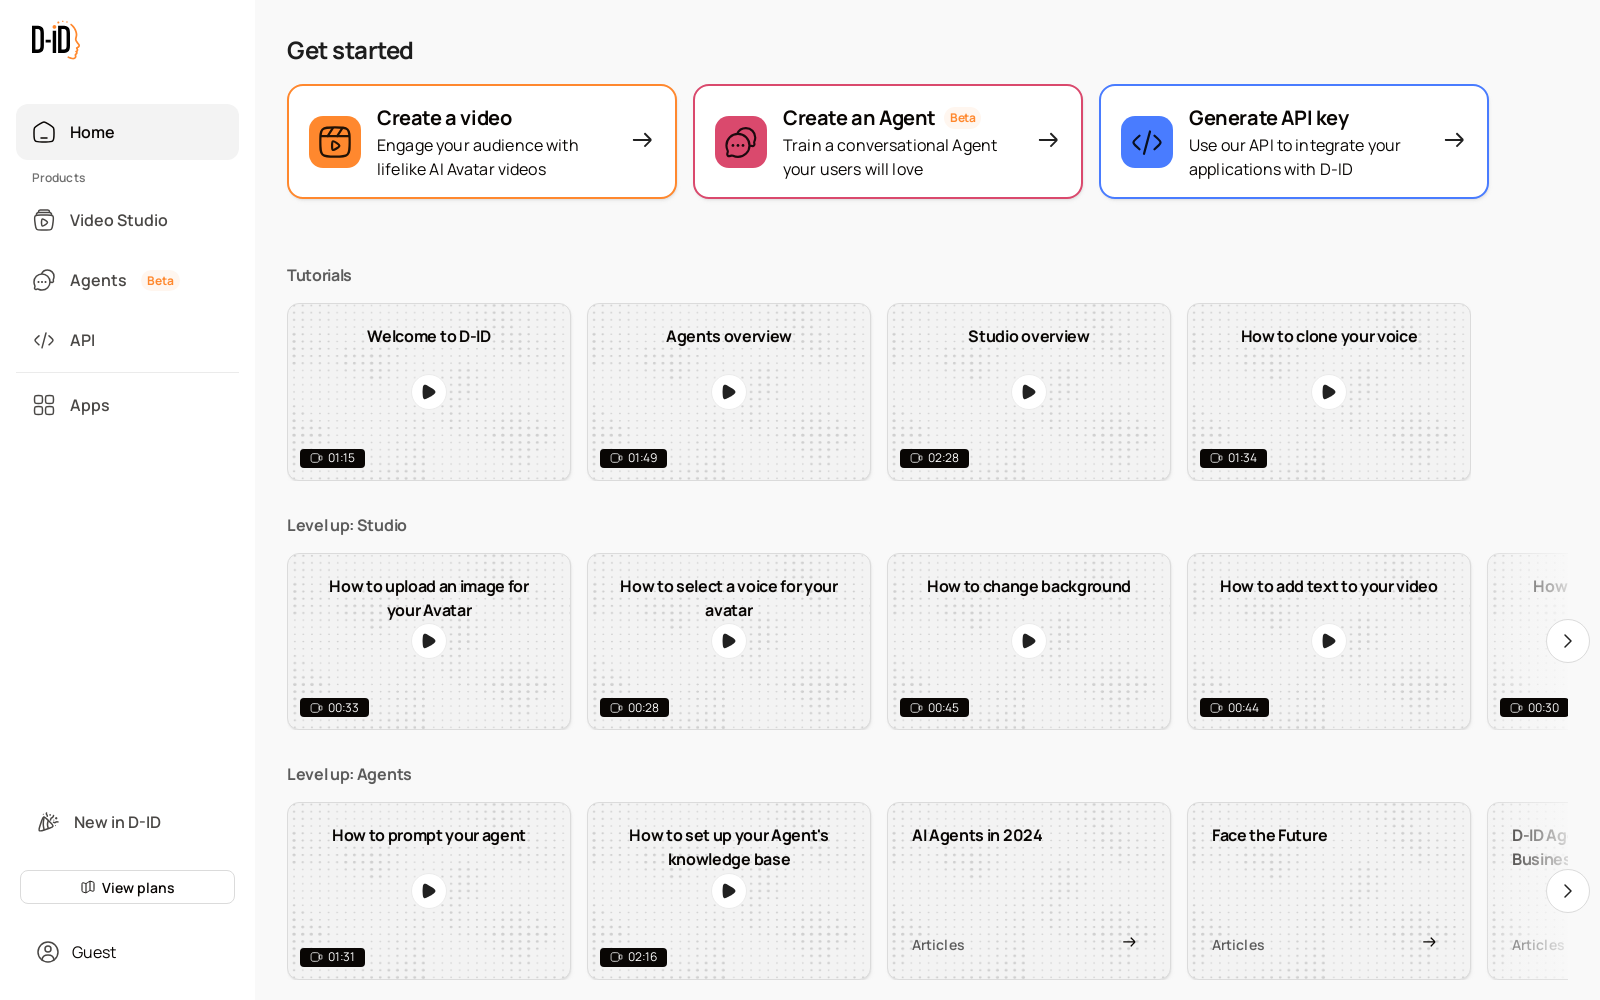The image size is (1600, 1000).
Task: Click the Articles label under Face the Future
Action: pos(1238,945)
